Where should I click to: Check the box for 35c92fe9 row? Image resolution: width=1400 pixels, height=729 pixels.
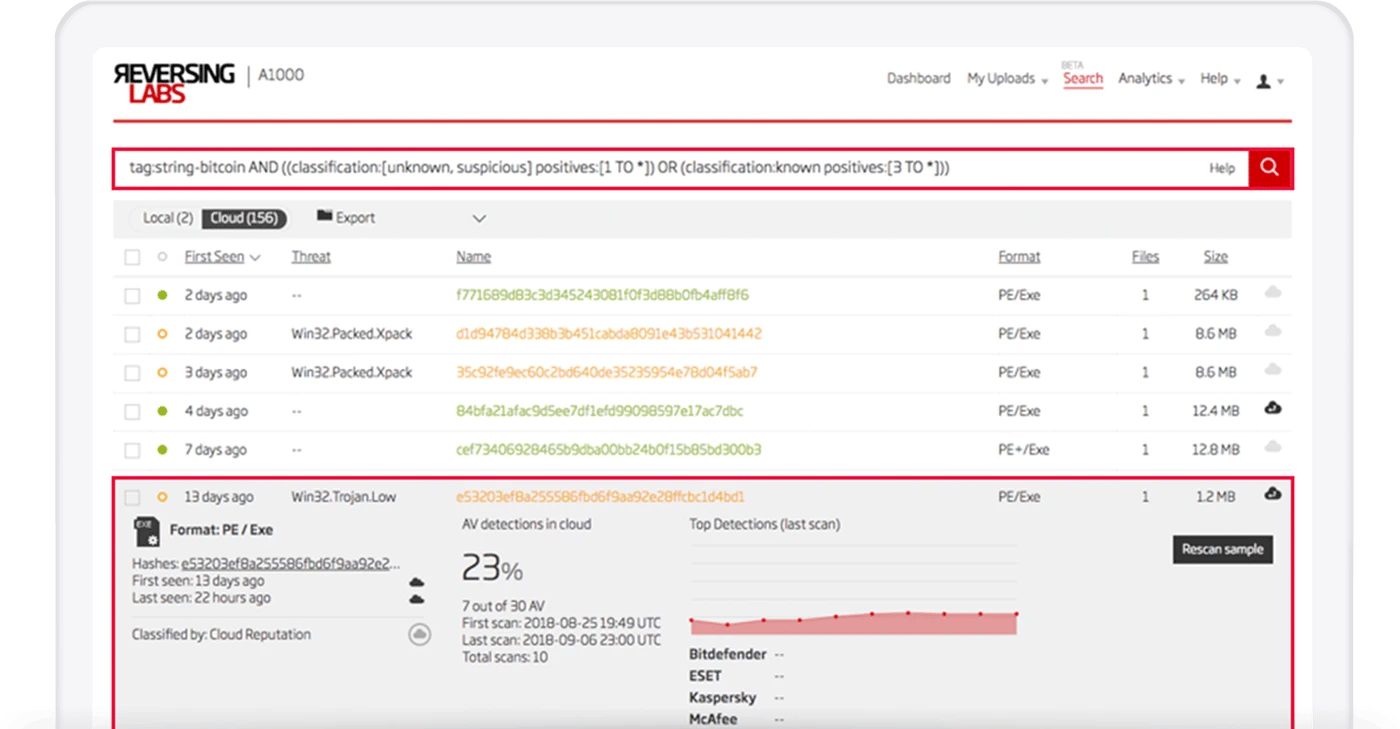[x=132, y=373]
